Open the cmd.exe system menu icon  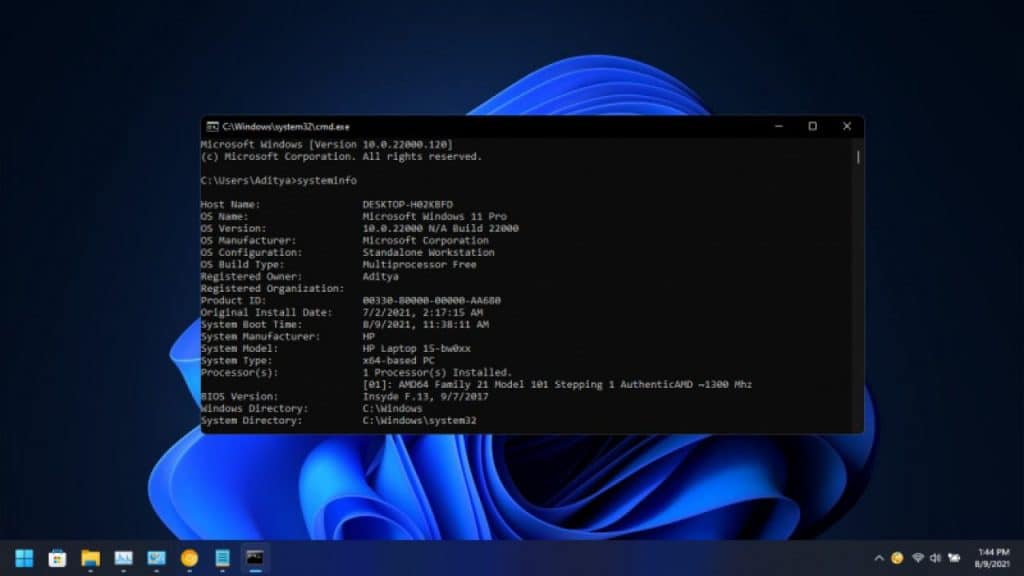tap(212, 126)
